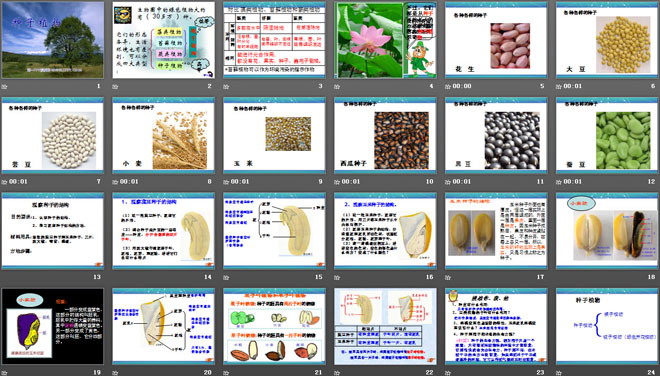Viewport: 660px width, 376px height.
Task: Select the black background slide 19
Action: pyautogui.click(x=53, y=326)
